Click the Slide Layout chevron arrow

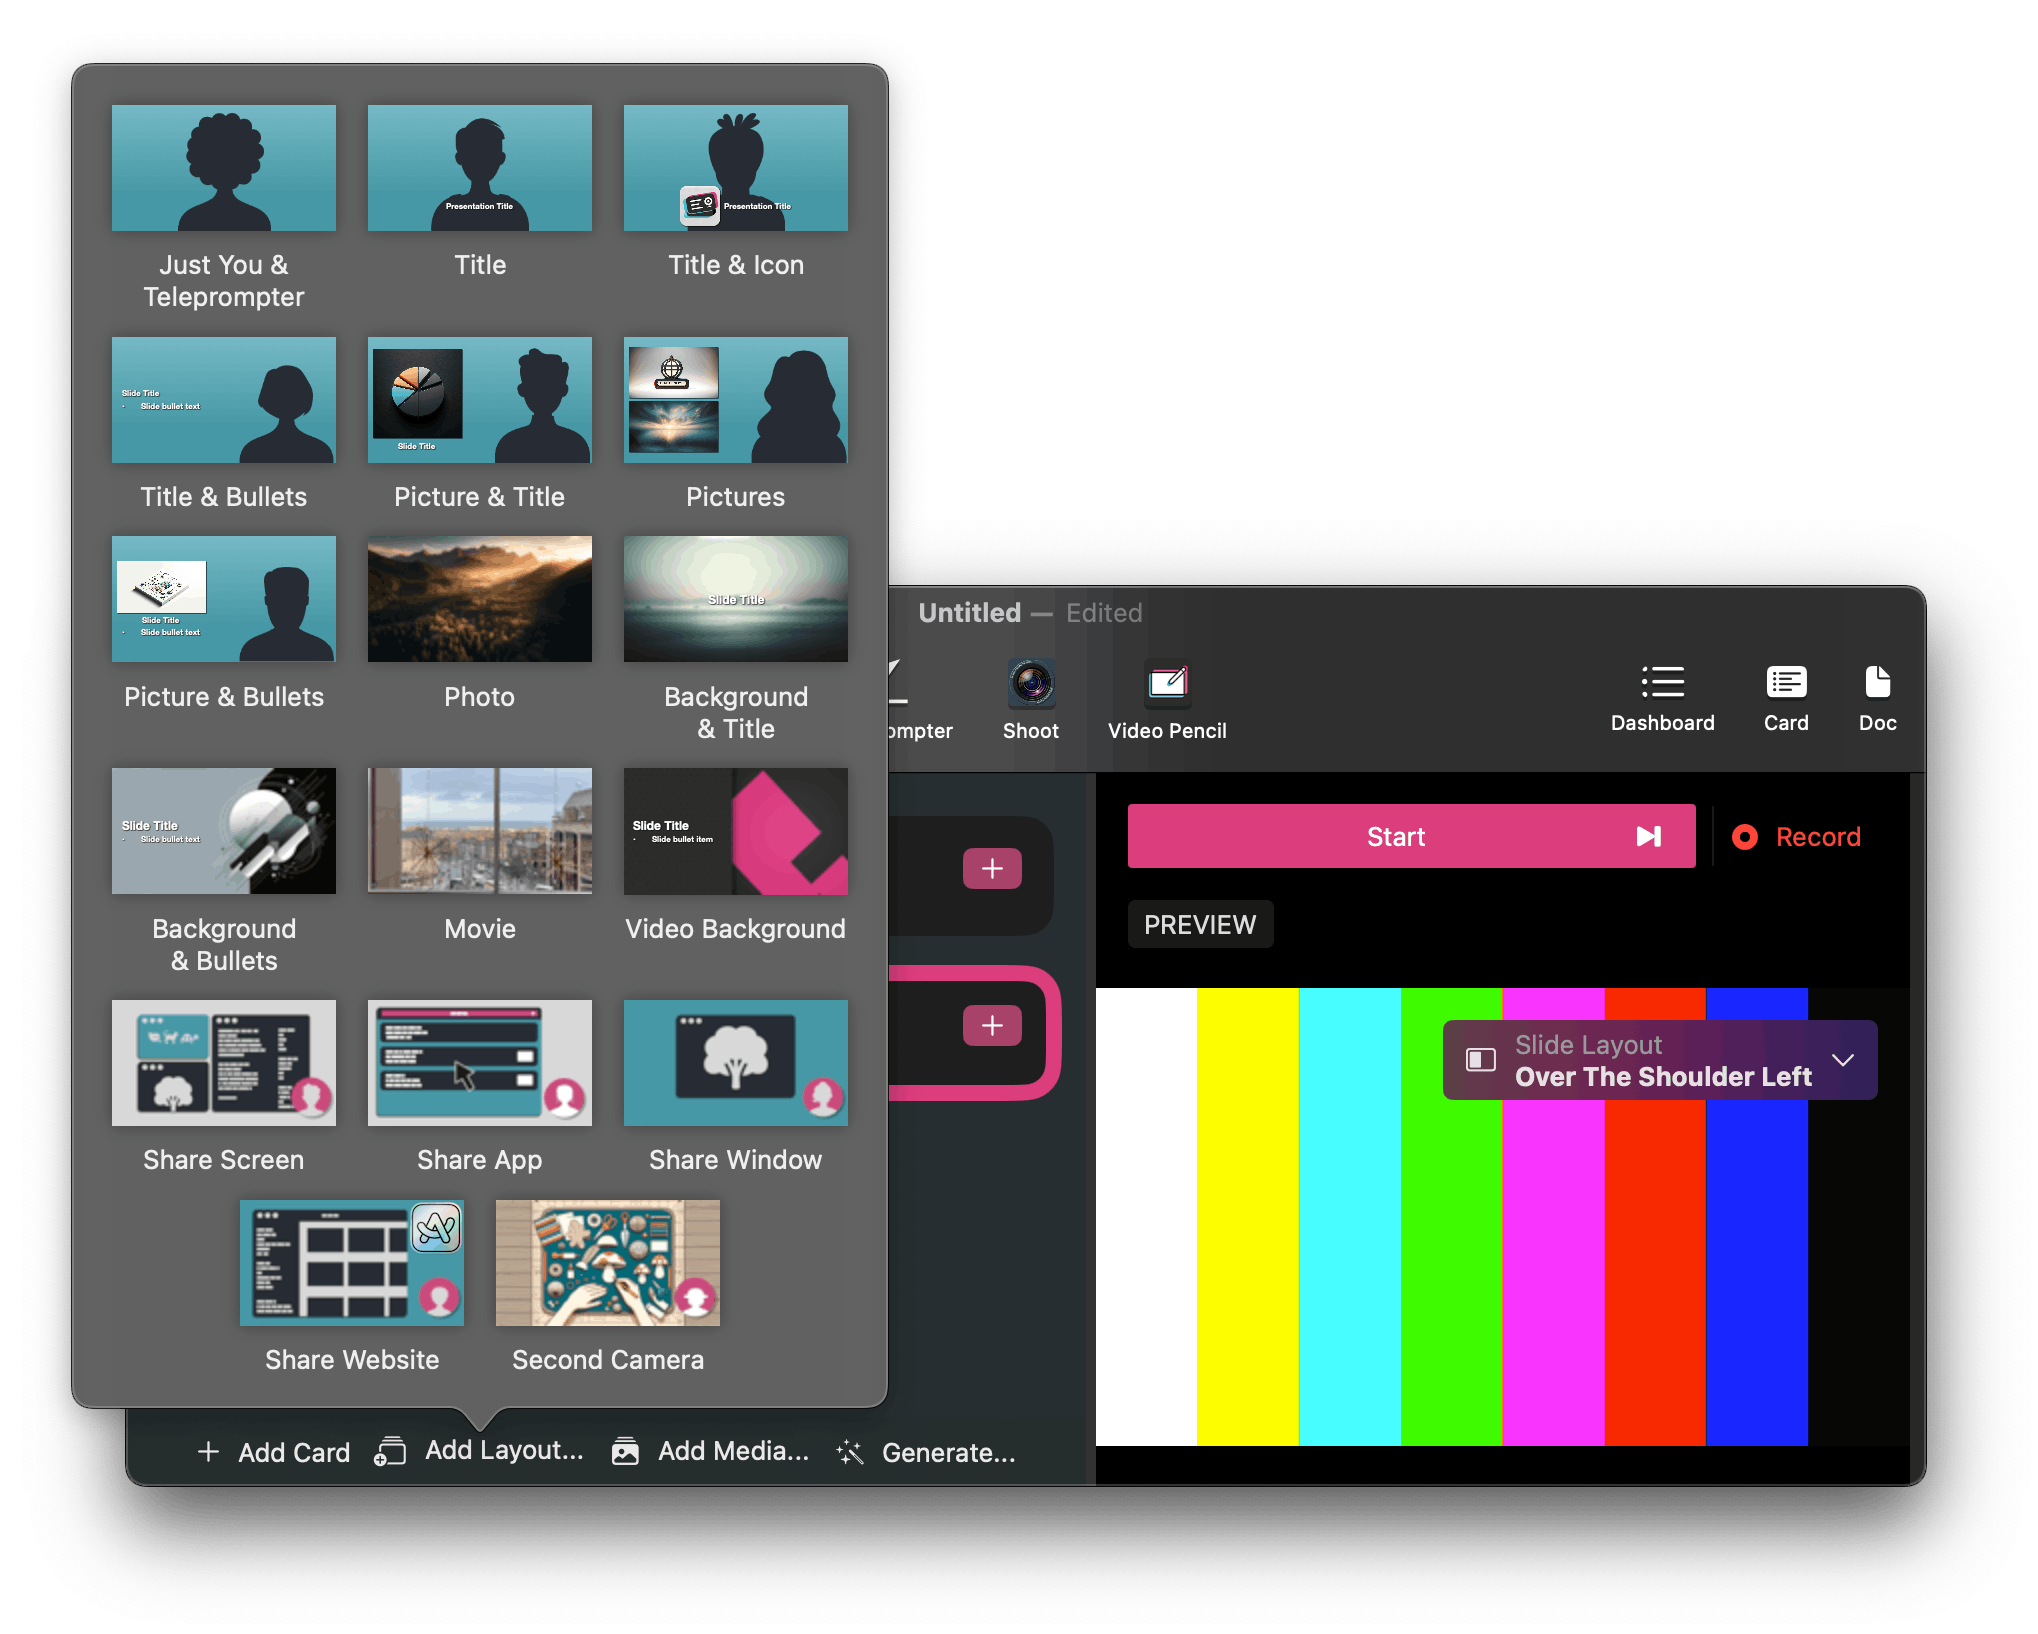click(1843, 1060)
